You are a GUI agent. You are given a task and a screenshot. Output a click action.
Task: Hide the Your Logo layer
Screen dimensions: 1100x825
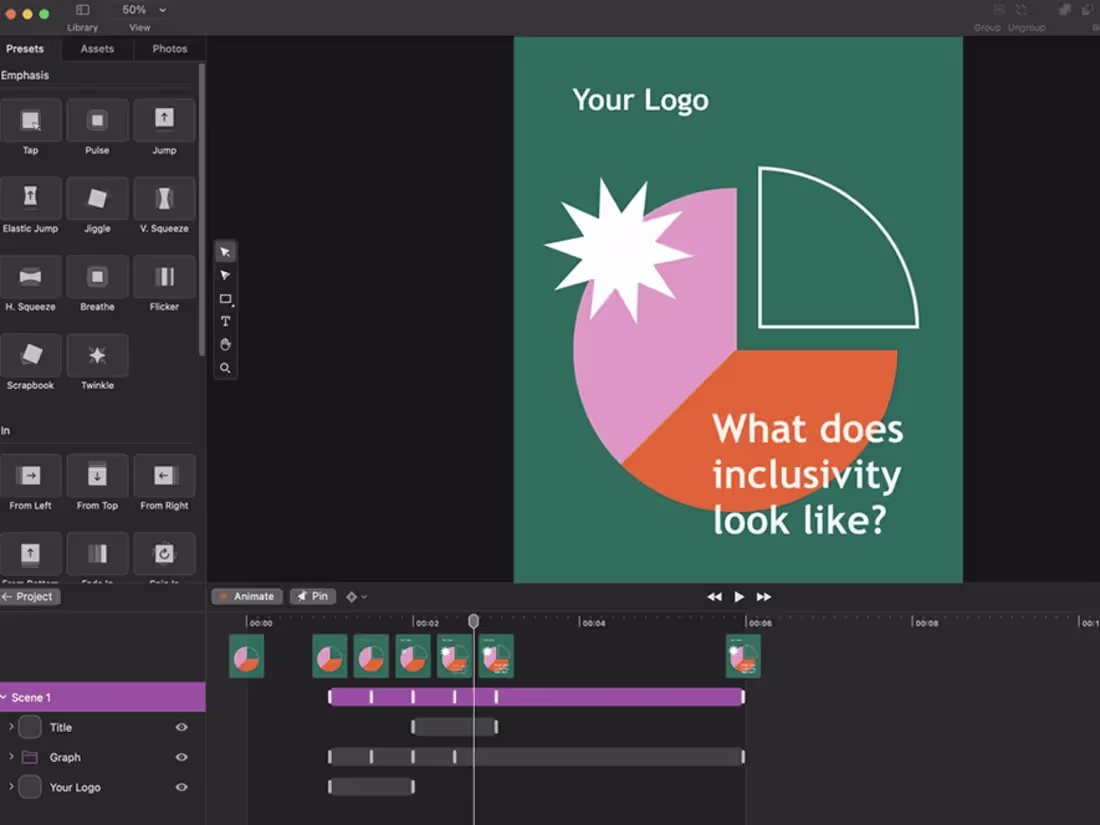180,787
